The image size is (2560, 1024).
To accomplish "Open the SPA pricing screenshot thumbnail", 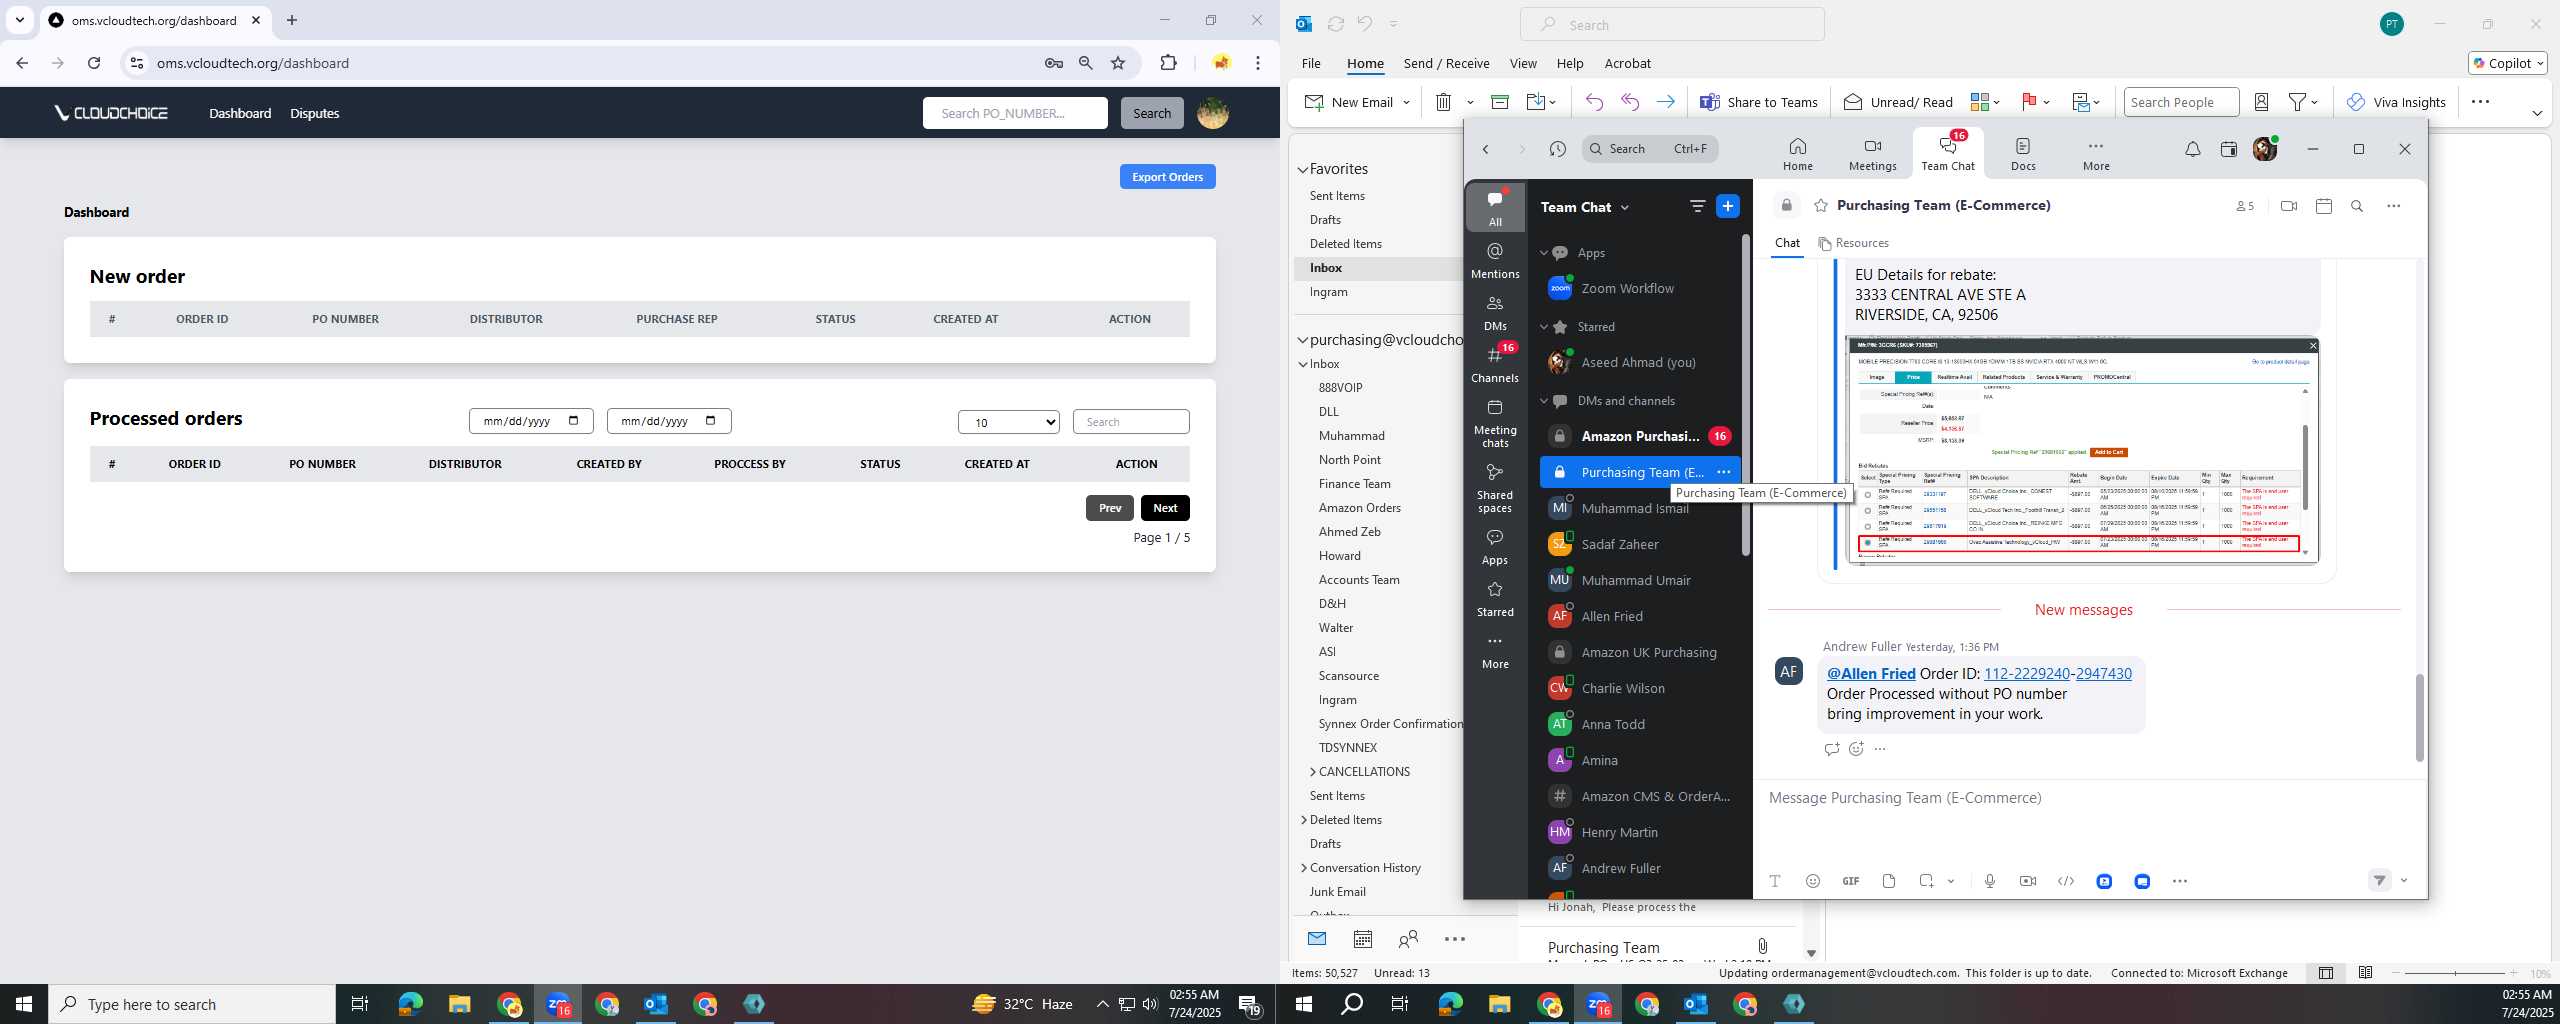I will (2081, 450).
